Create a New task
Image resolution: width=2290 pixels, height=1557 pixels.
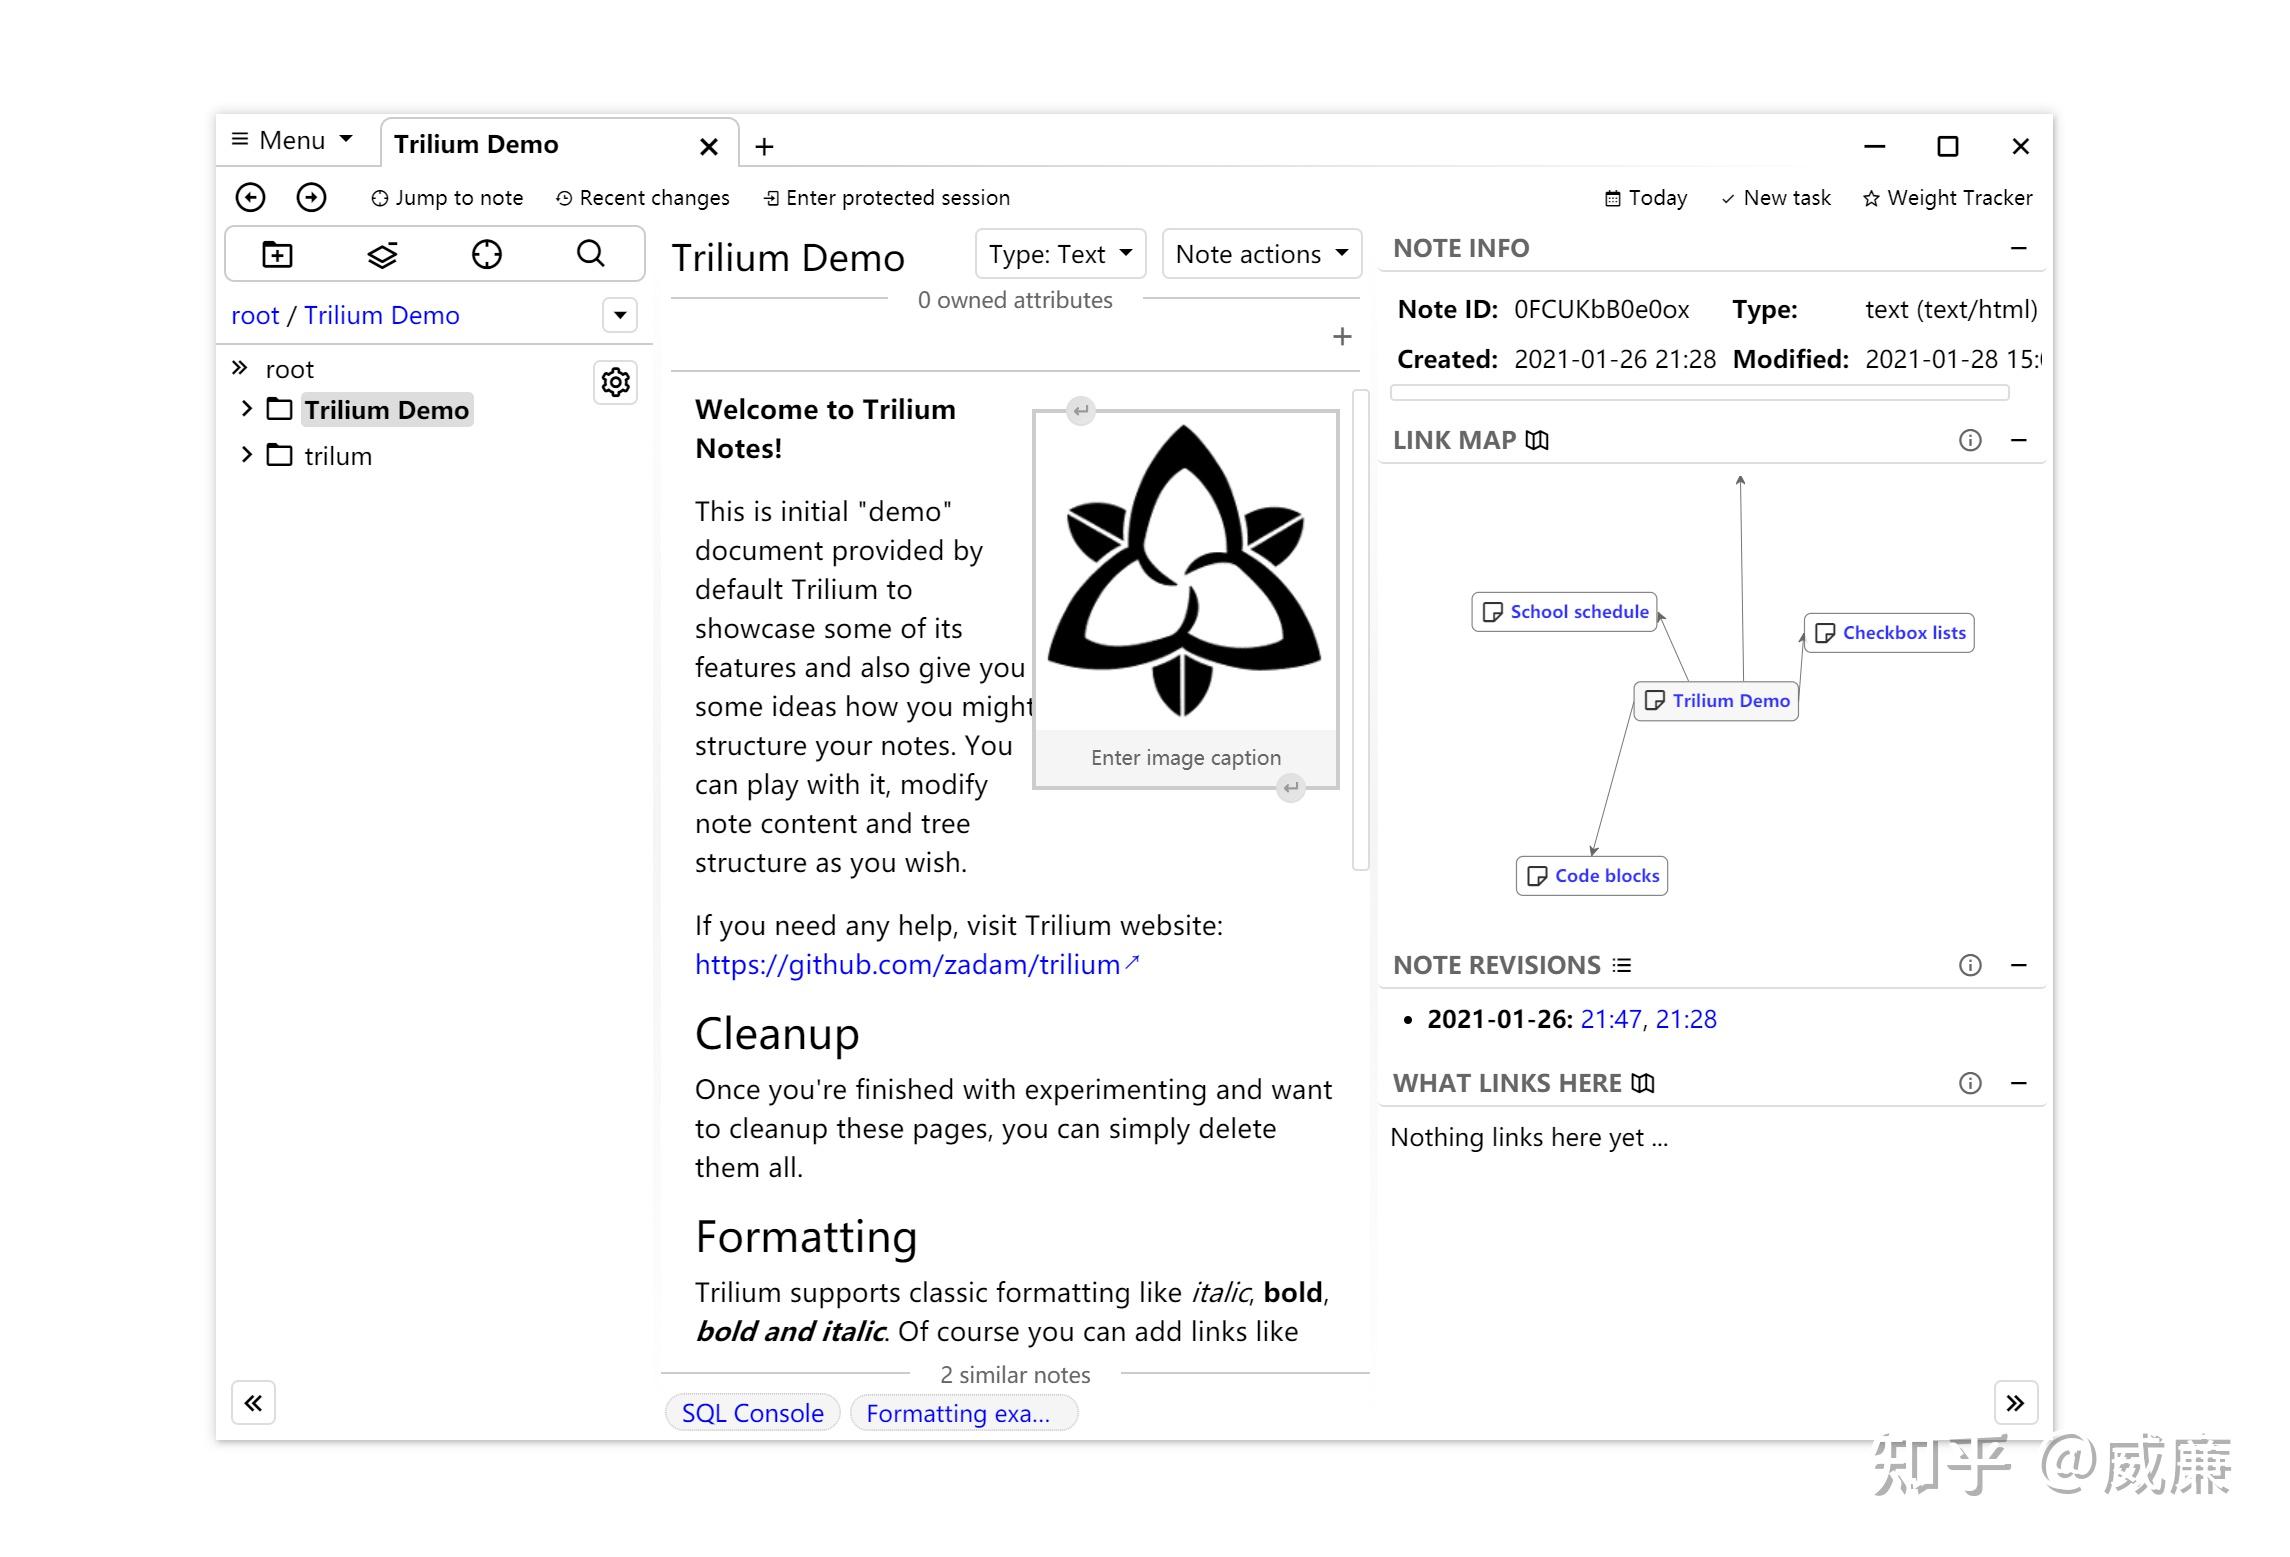pyautogui.click(x=1776, y=198)
